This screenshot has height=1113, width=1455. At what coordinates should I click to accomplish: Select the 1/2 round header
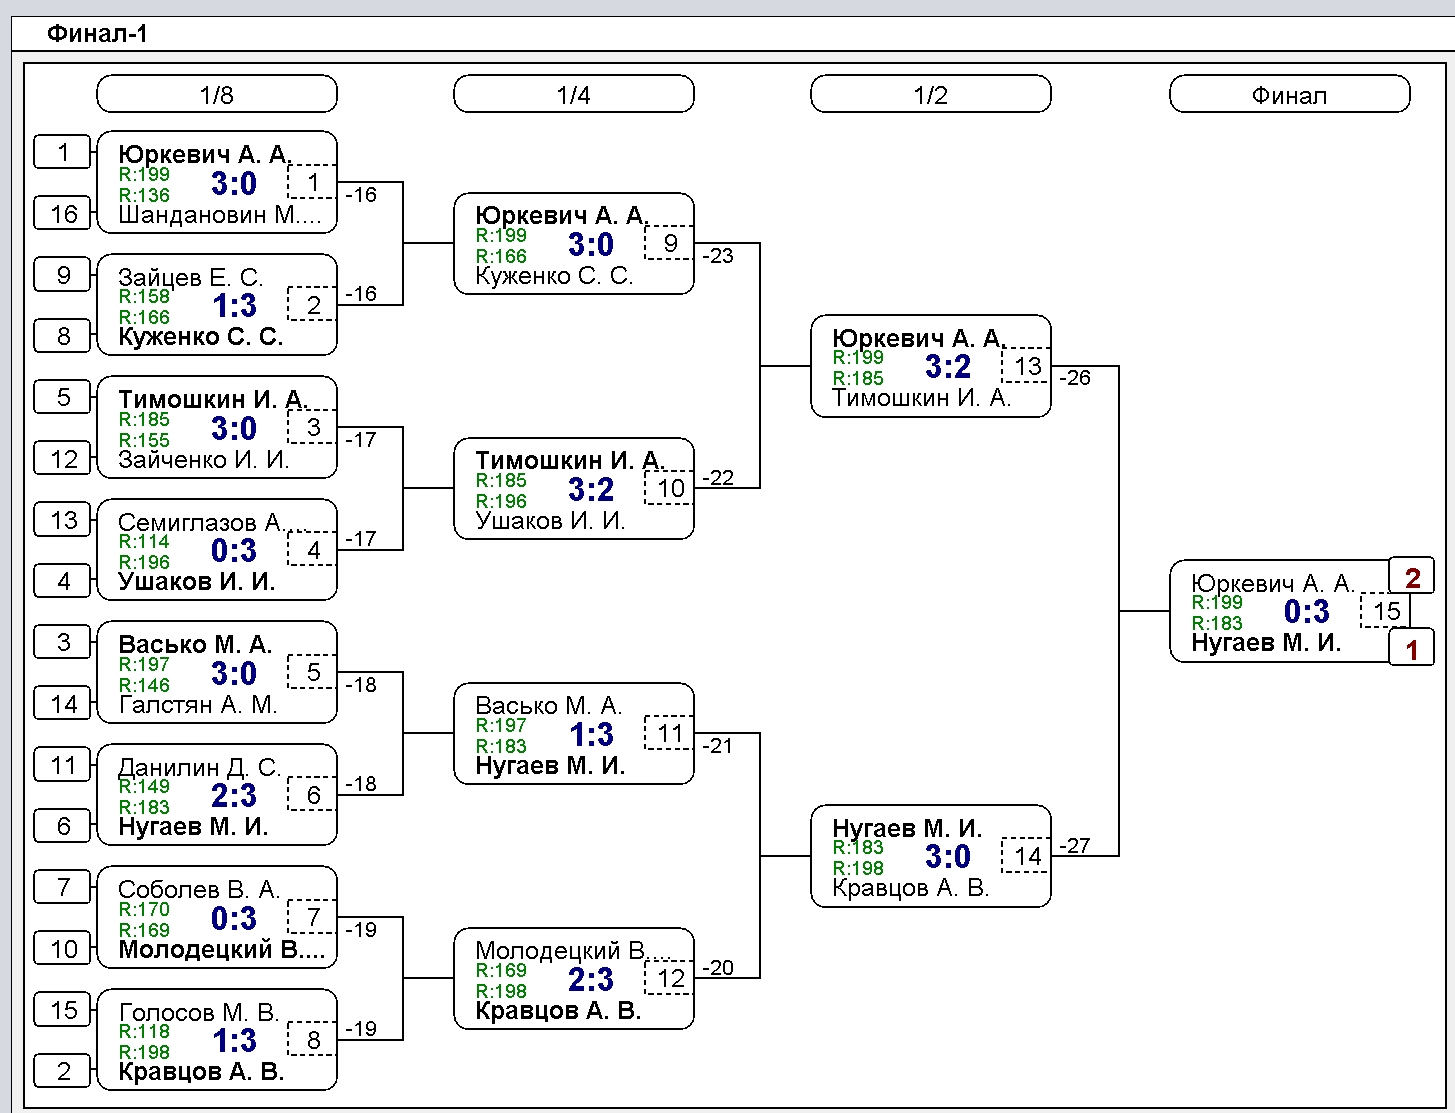pos(931,95)
